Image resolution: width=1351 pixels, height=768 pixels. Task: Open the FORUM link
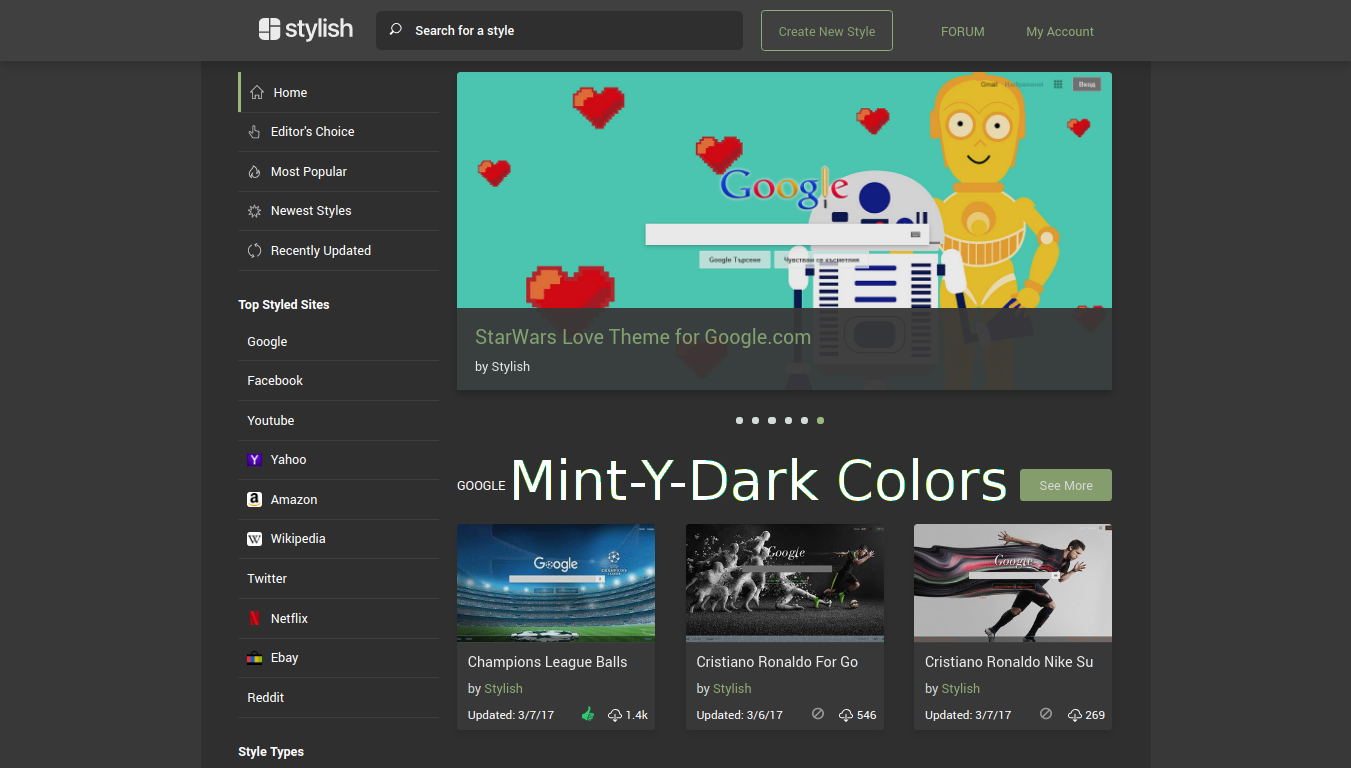pyautogui.click(x=963, y=31)
